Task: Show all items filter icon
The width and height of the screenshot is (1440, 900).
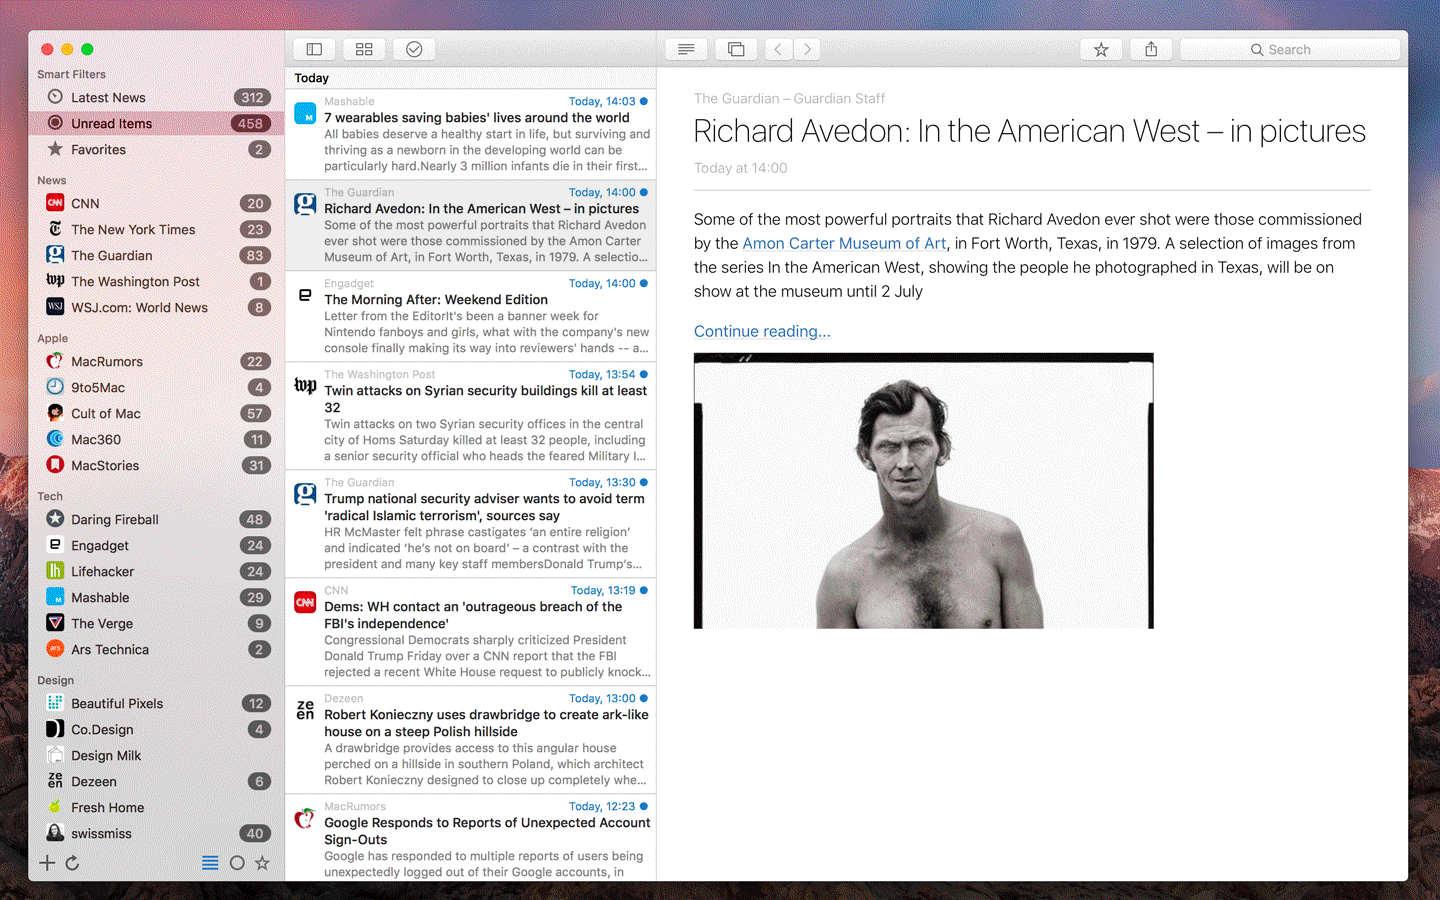Action: 210,863
